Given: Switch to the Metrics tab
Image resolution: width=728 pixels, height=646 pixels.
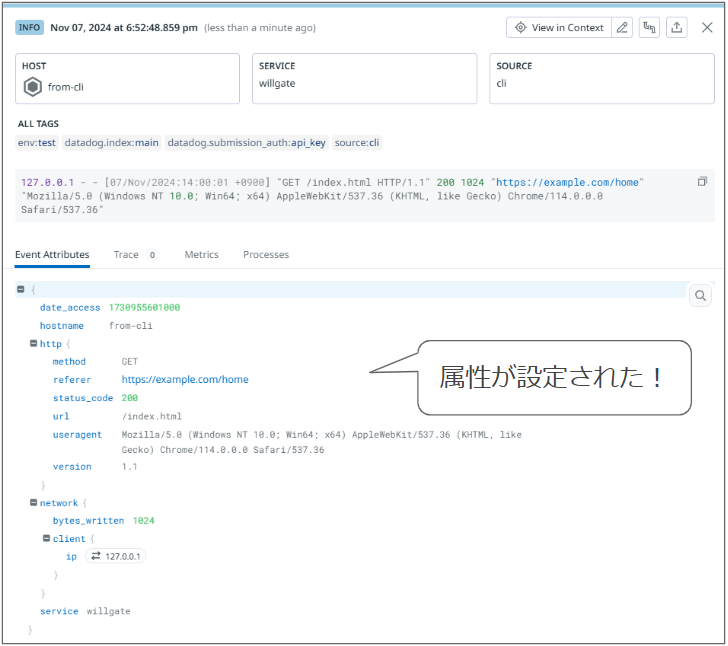Looking at the screenshot, I should (x=202, y=254).
